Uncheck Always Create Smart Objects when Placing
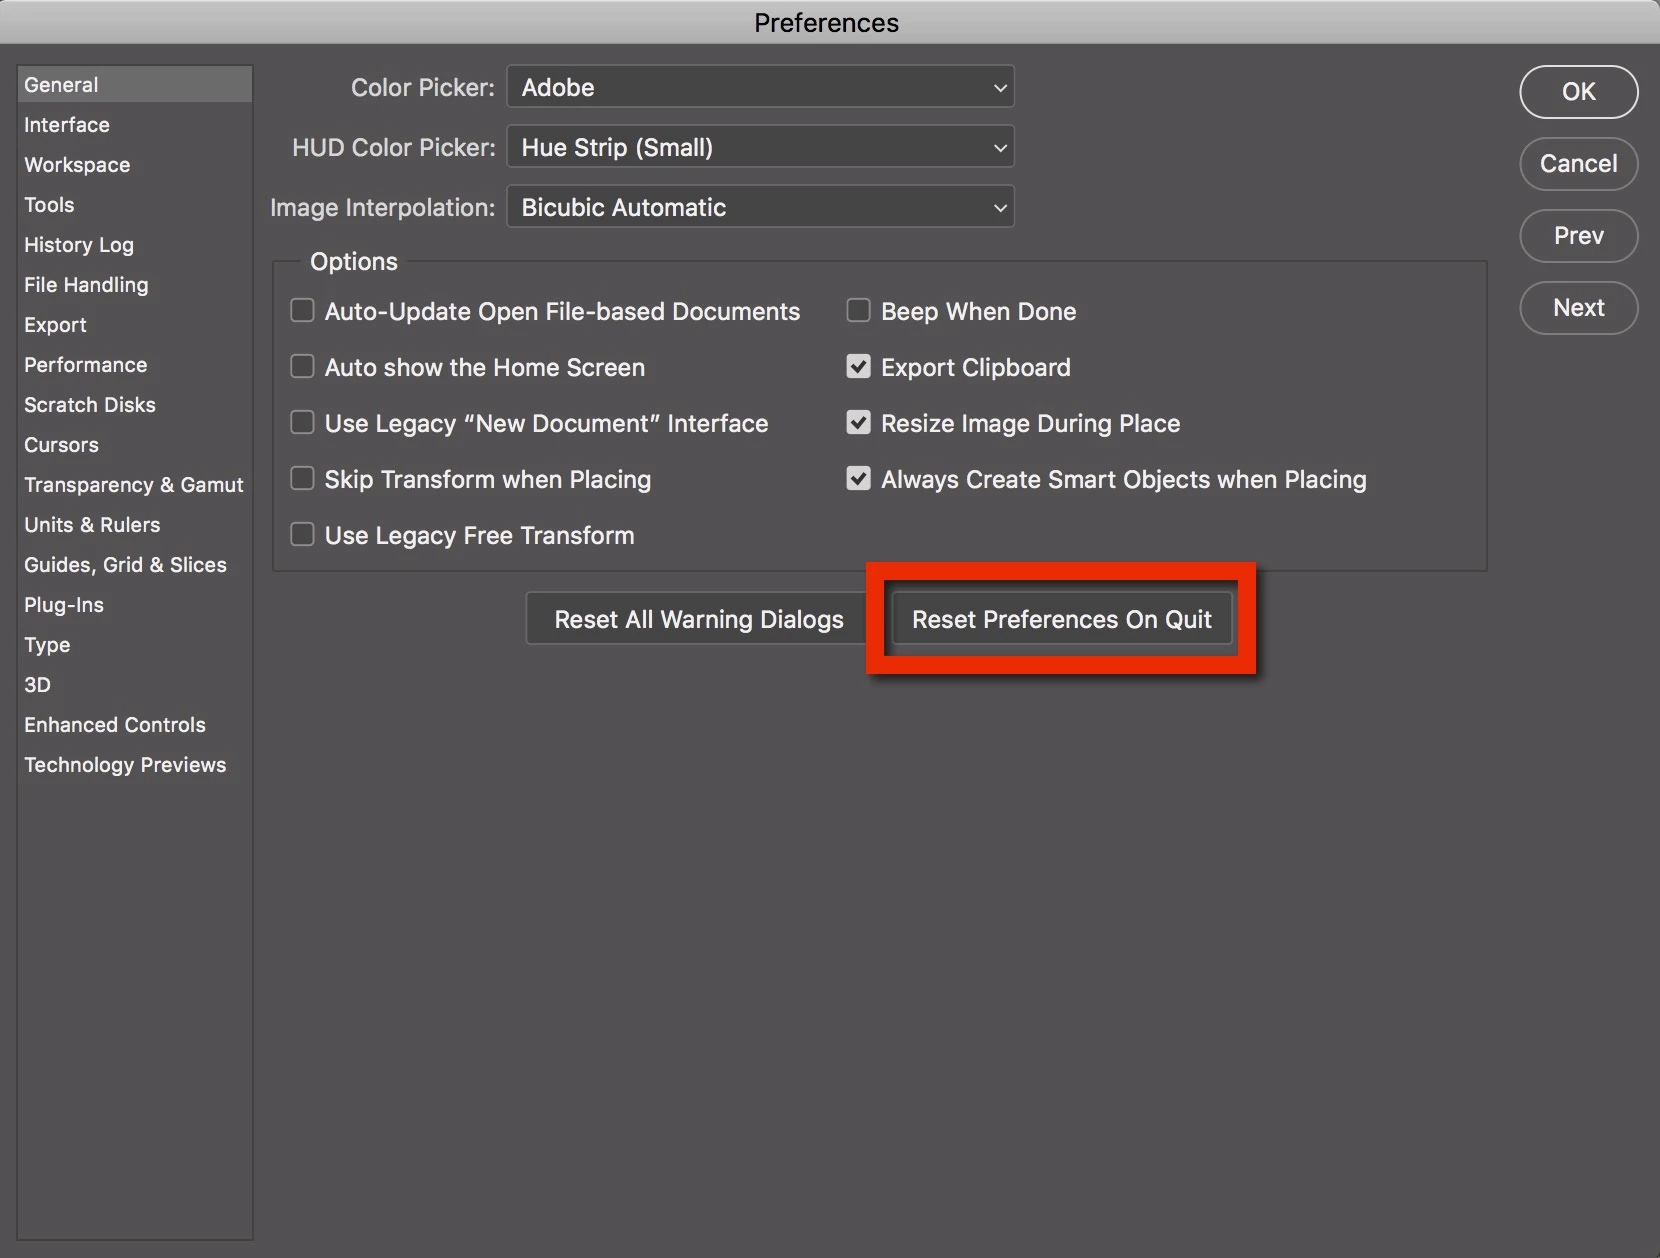Image resolution: width=1660 pixels, height=1258 pixels. pyautogui.click(x=858, y=479)
